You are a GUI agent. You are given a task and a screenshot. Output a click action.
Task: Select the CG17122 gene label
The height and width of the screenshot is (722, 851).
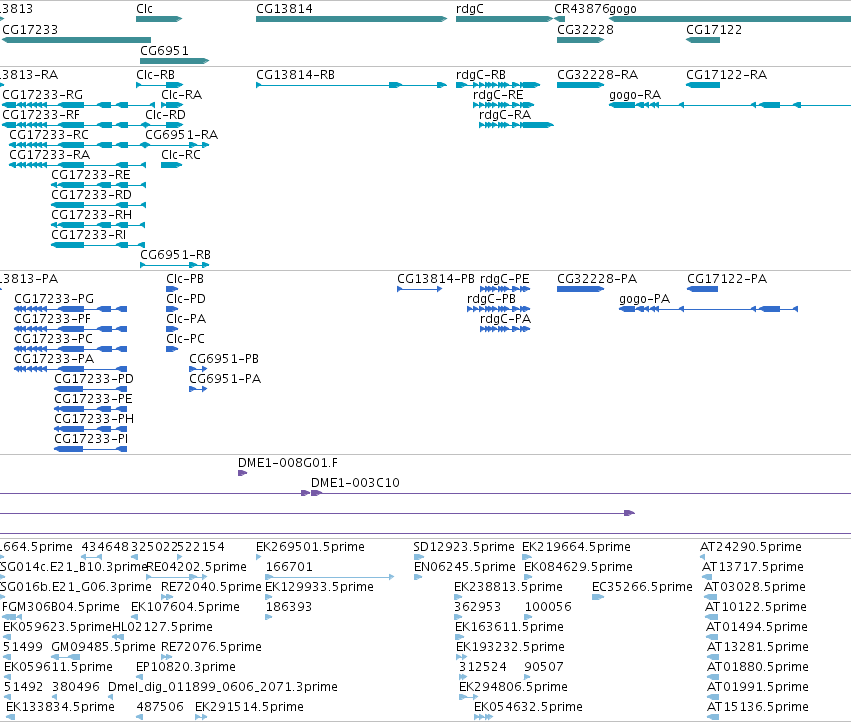point(714,29)
